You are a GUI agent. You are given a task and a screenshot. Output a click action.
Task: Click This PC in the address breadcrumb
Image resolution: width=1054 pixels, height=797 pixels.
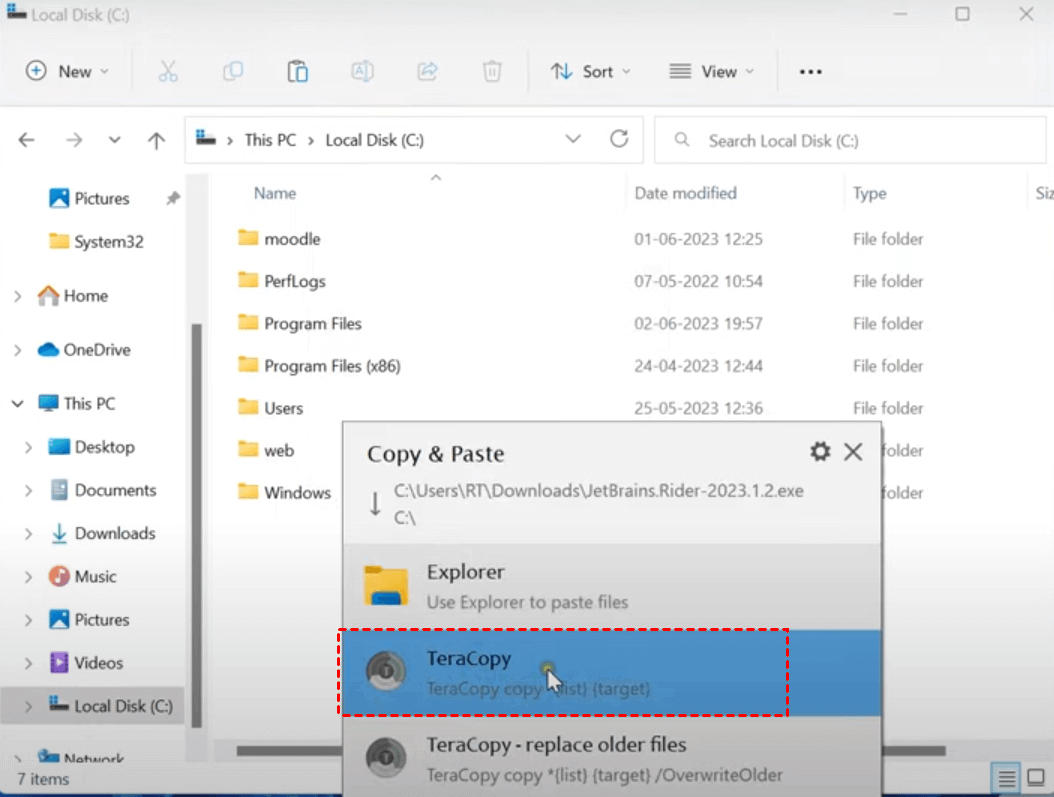tap(270, 140)
